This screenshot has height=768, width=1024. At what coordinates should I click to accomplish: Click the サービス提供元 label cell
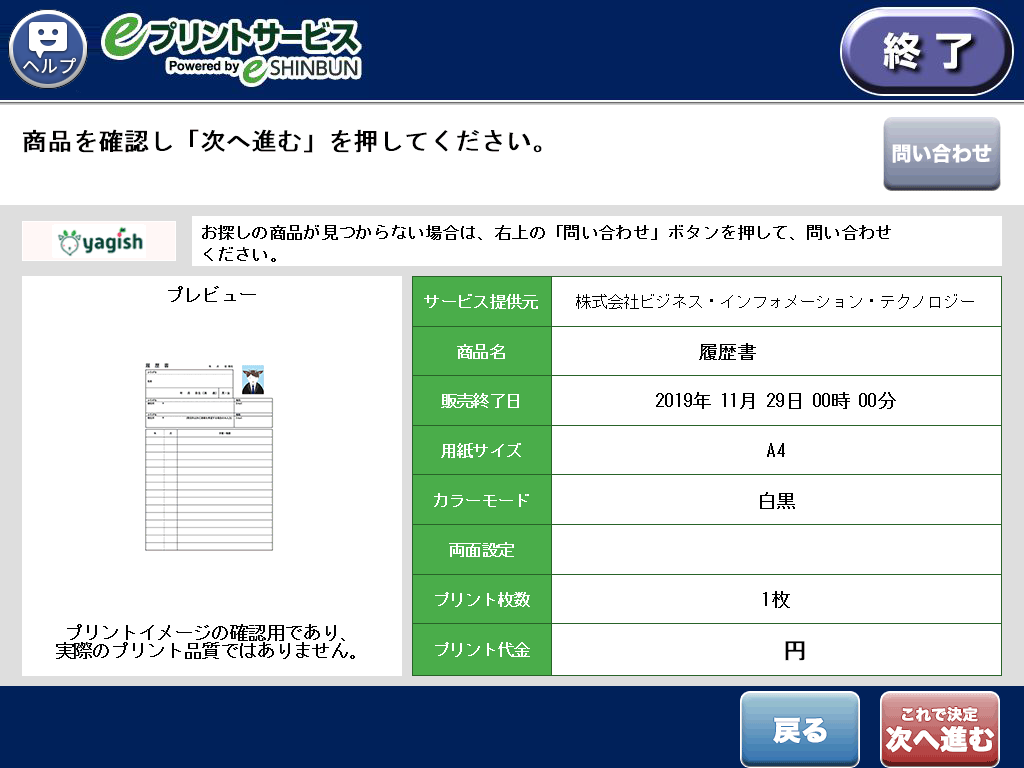(x=482, y=302)
